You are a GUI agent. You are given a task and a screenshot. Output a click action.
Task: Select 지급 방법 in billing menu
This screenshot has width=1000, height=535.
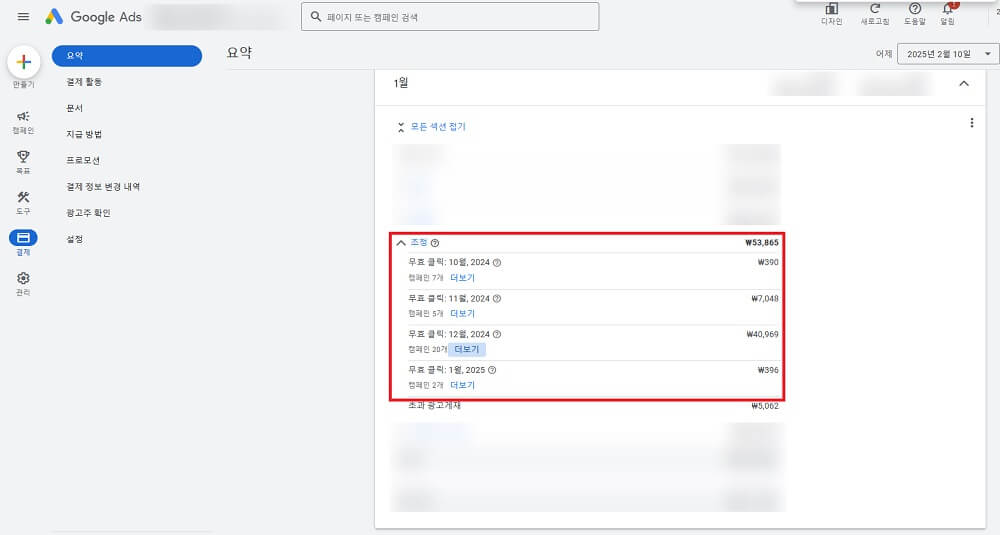tap(84, 134)
